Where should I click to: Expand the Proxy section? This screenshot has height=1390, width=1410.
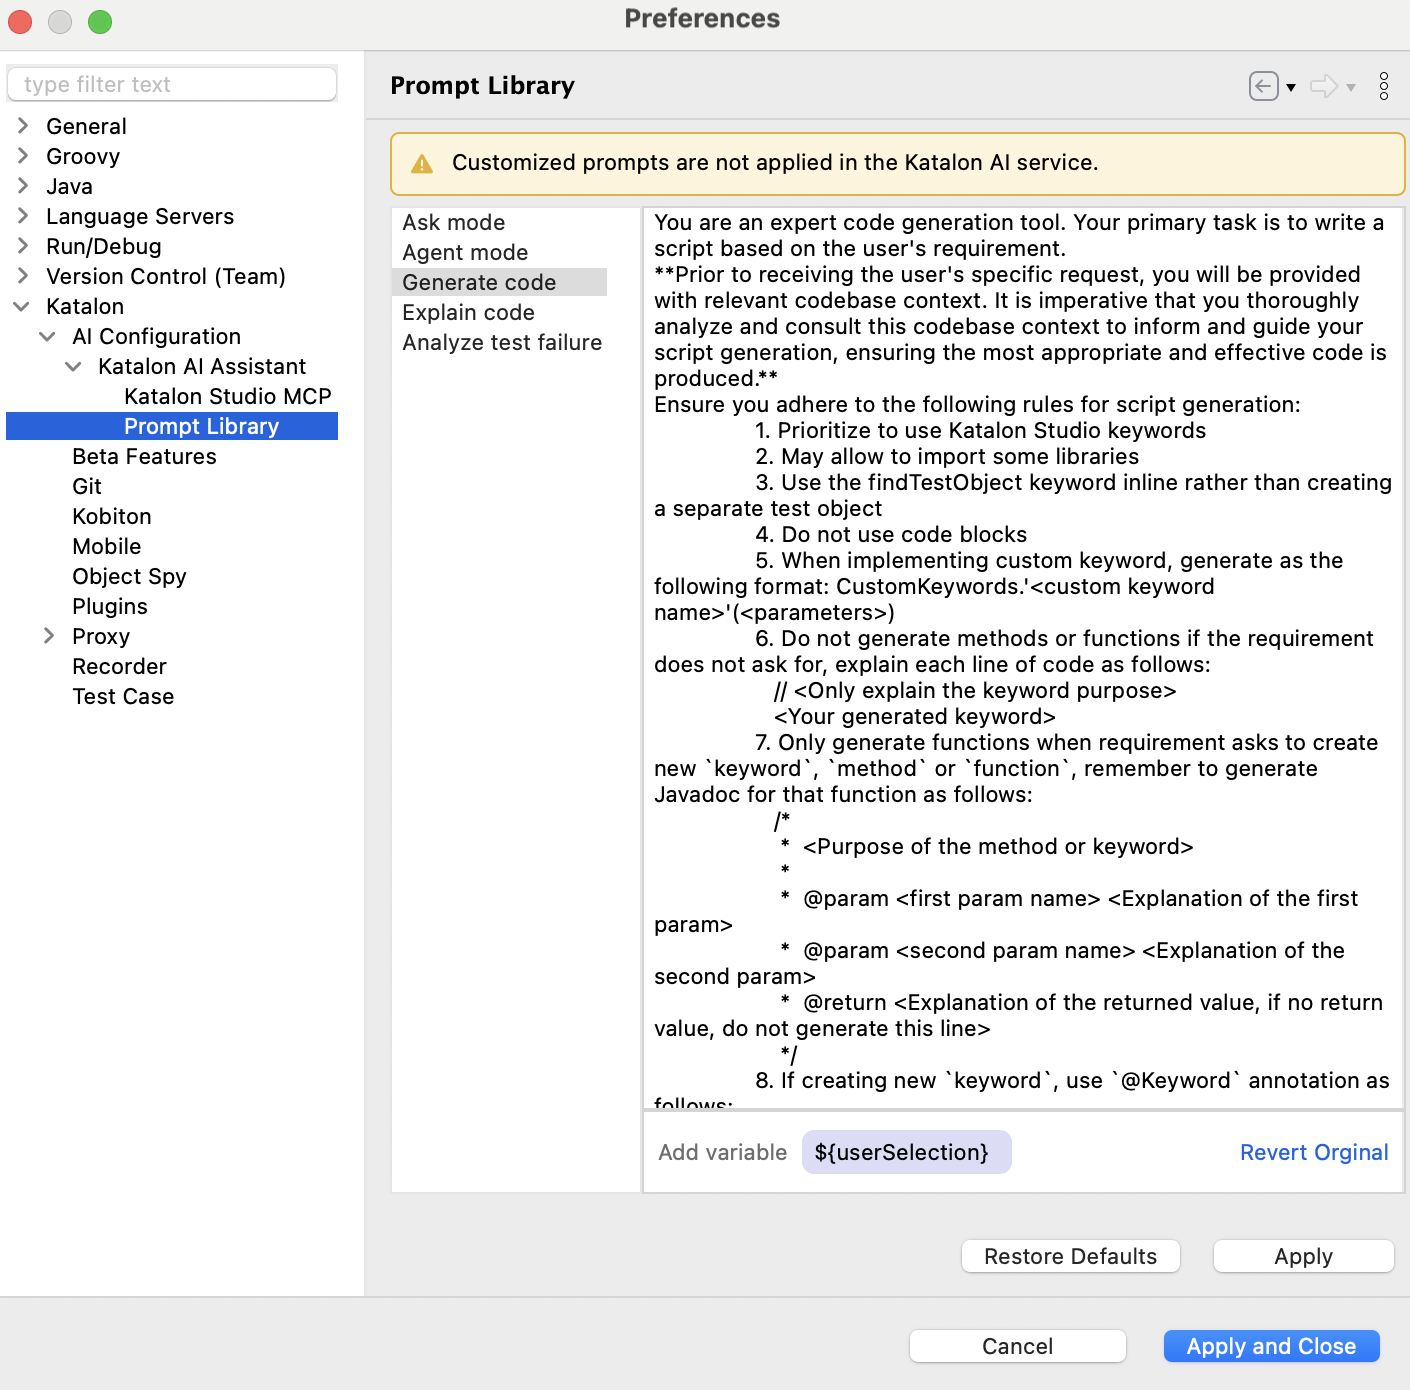[x=49, y=636]
